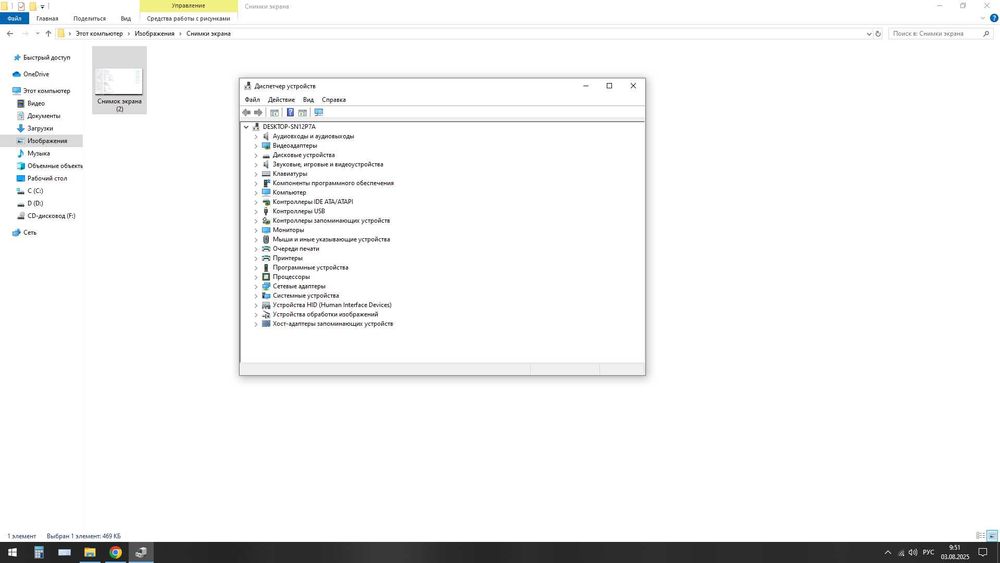The width and height of the screenshot is (1000, 563).
Task: Expand Аудиовходы и аудиовыходы node
Action: click(256, 136)
